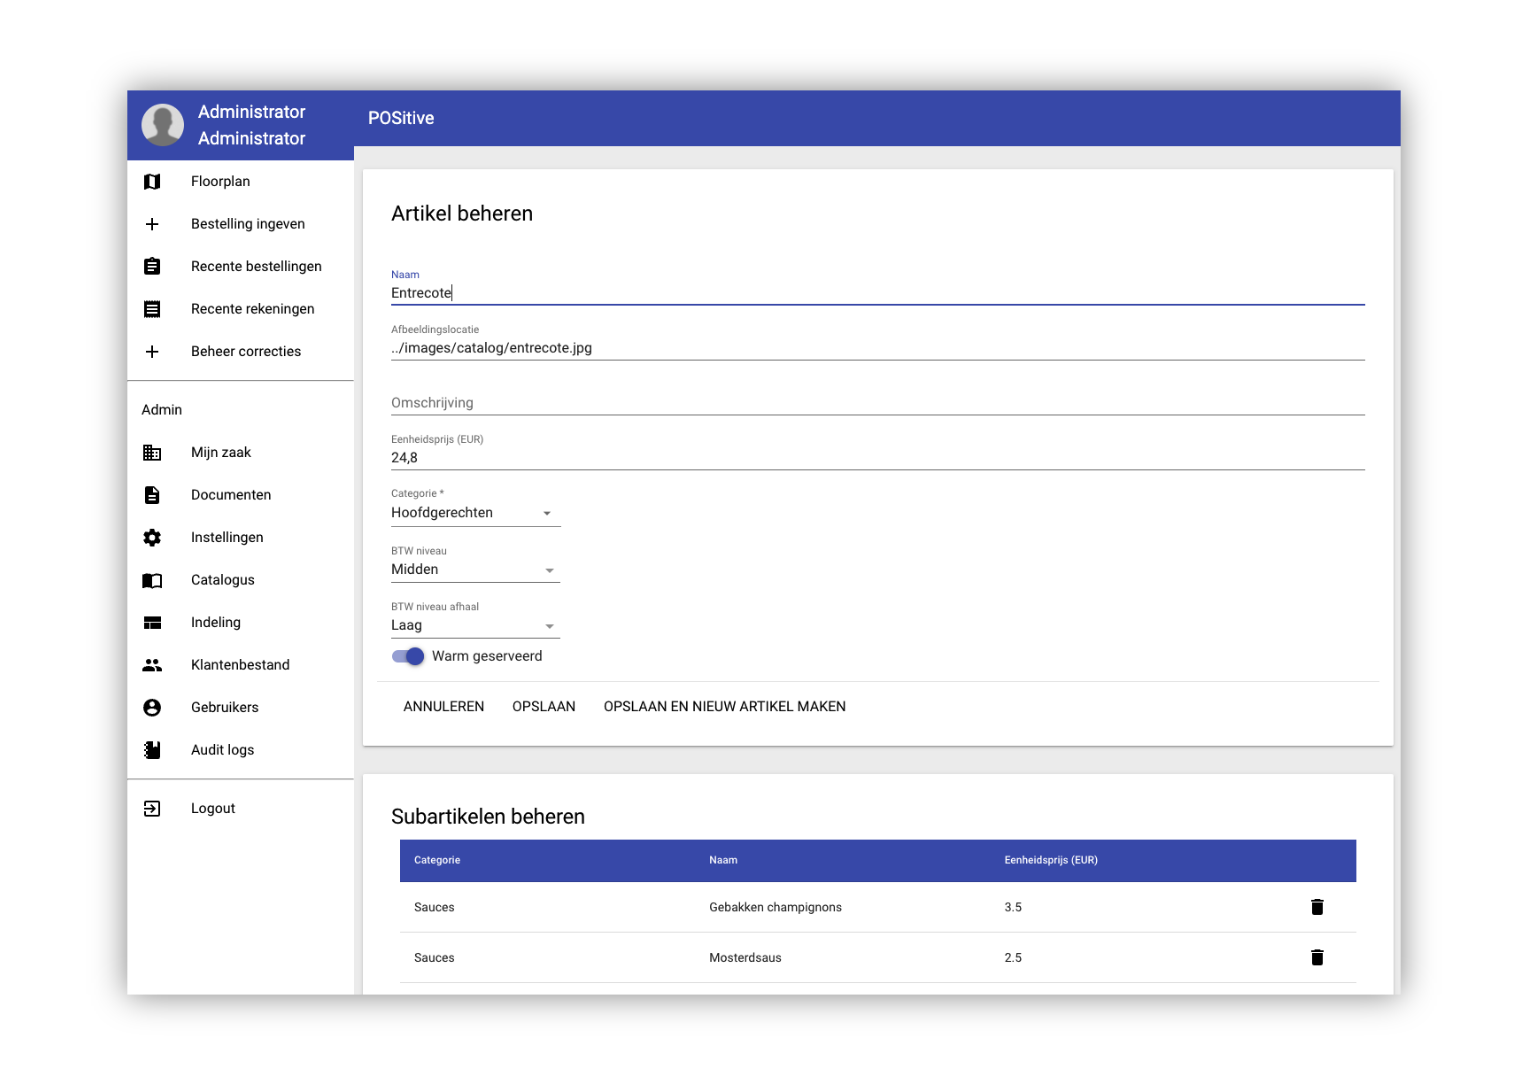The width and height of the screenshot is (1528, 1085).
Task: Toggle the Warm geserveerd switch
Action: coord(408,657)
